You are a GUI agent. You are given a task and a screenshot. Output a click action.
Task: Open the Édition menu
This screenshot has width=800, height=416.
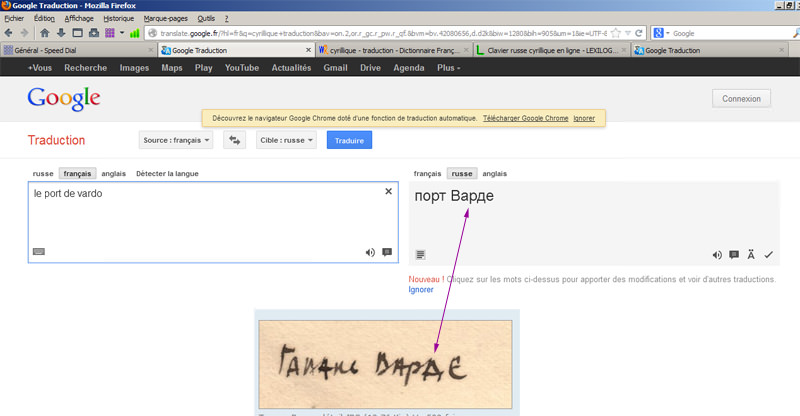[44, 18]
